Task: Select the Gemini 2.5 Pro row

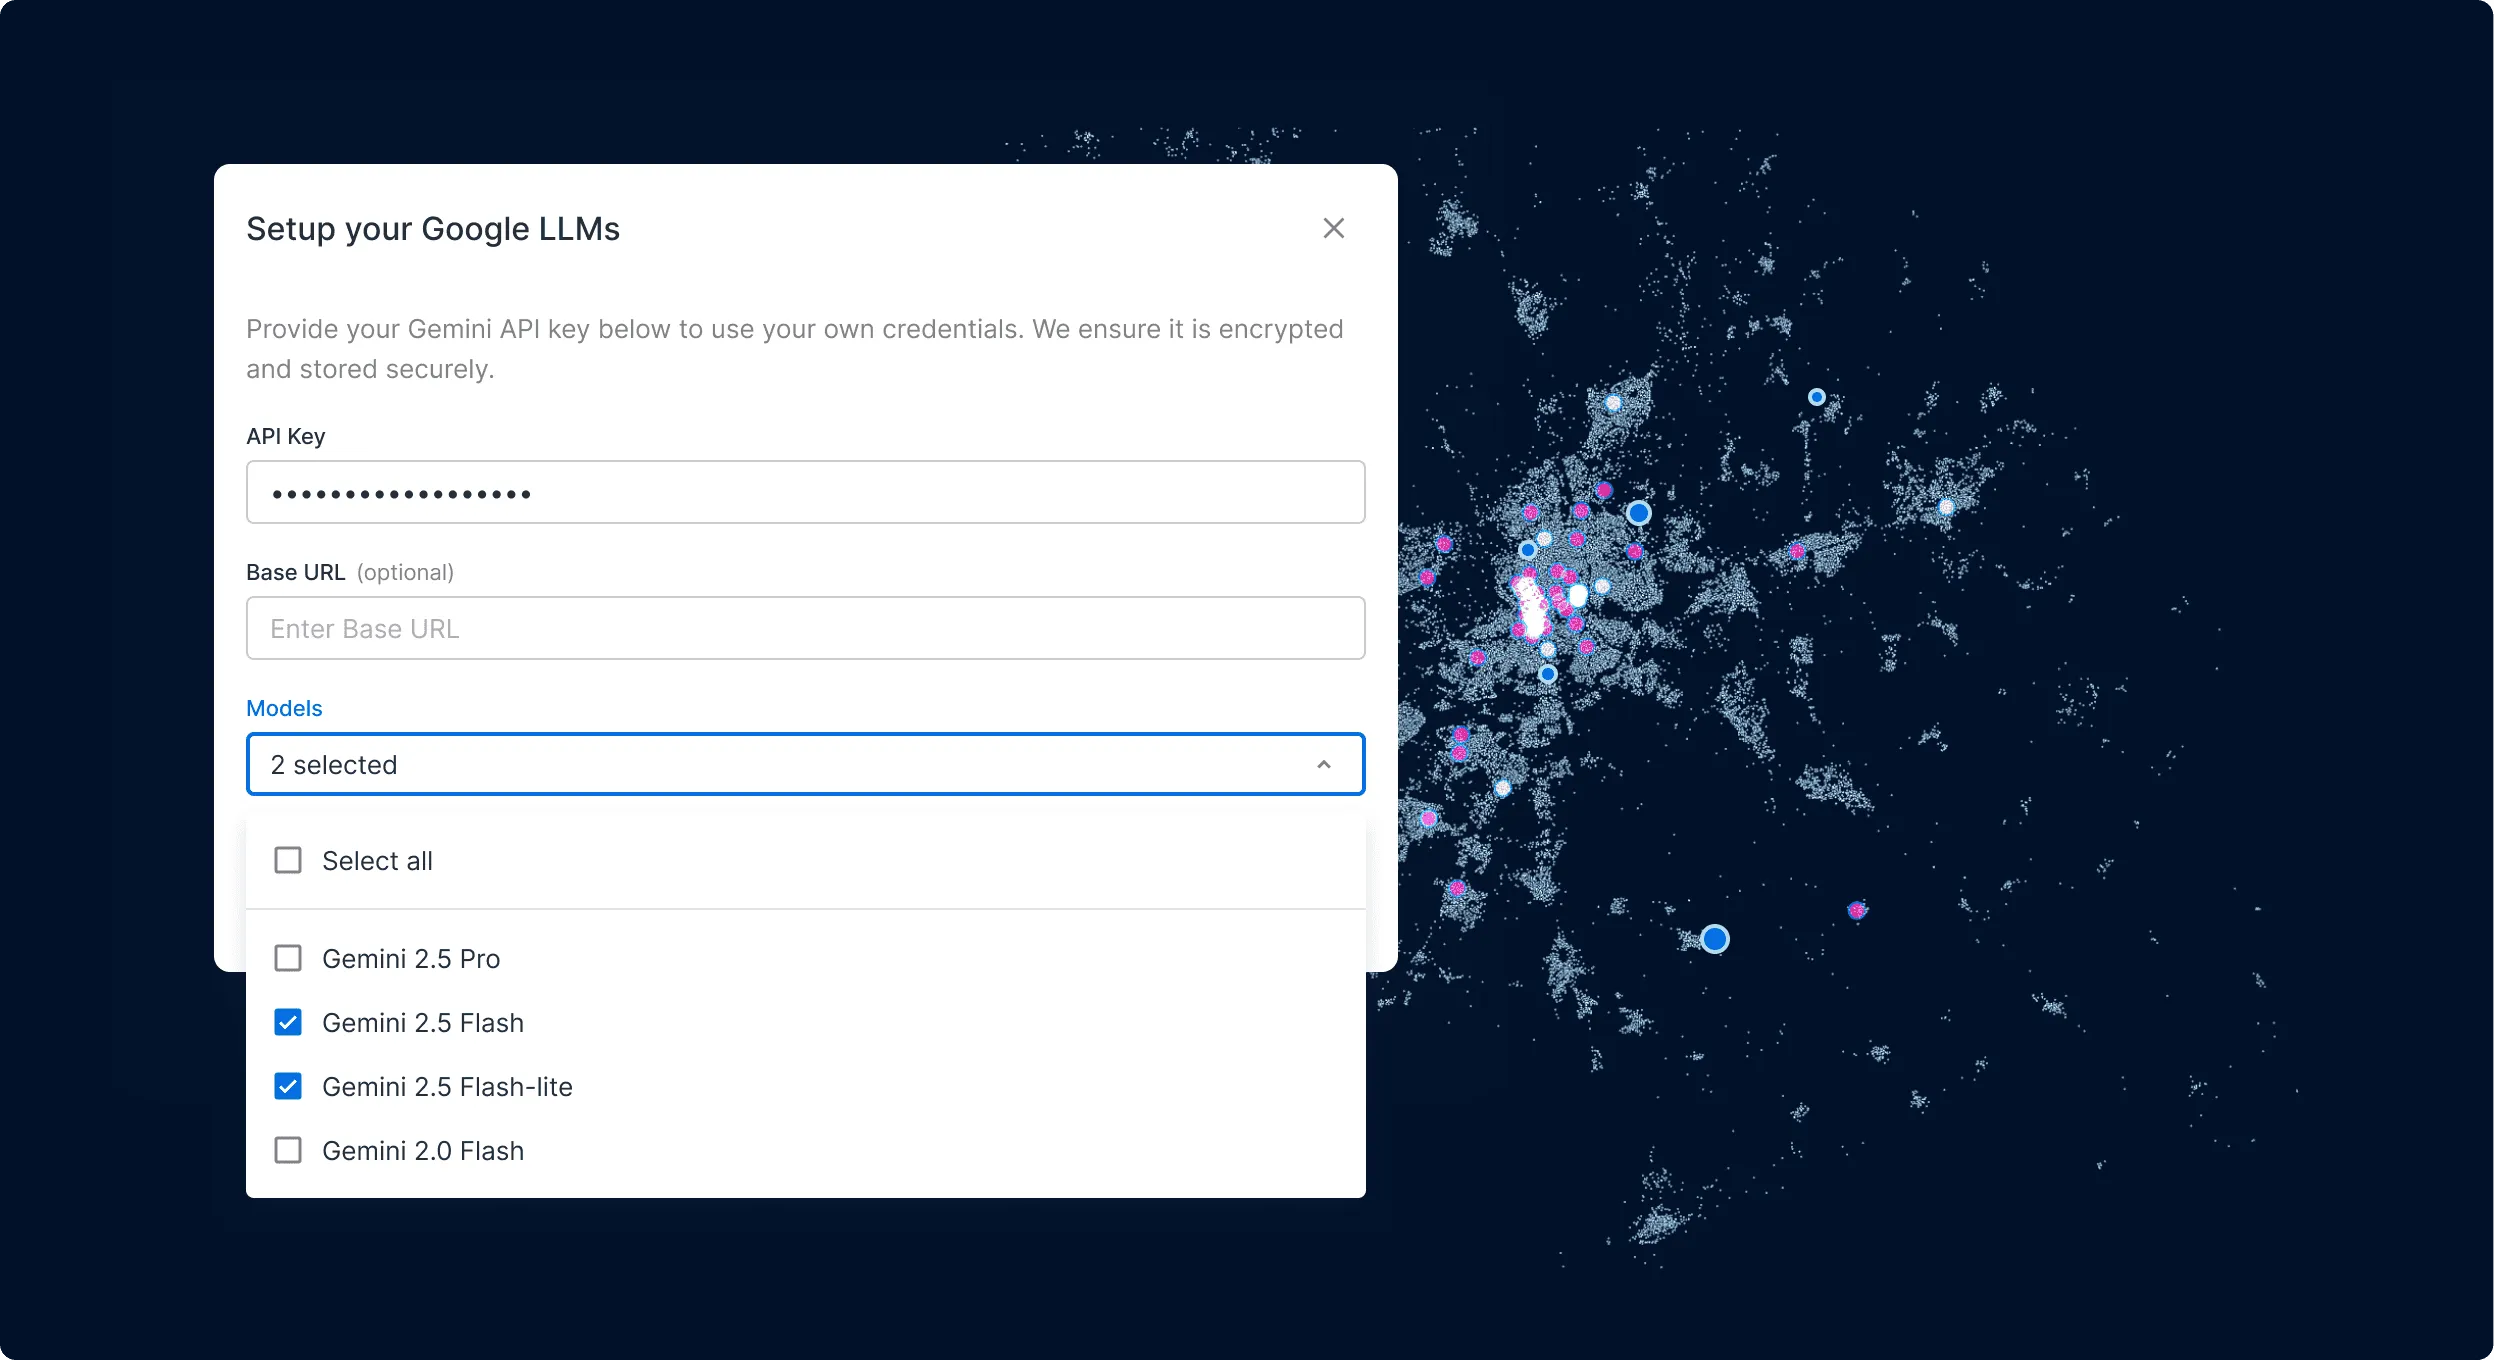Action: (411, 957)
